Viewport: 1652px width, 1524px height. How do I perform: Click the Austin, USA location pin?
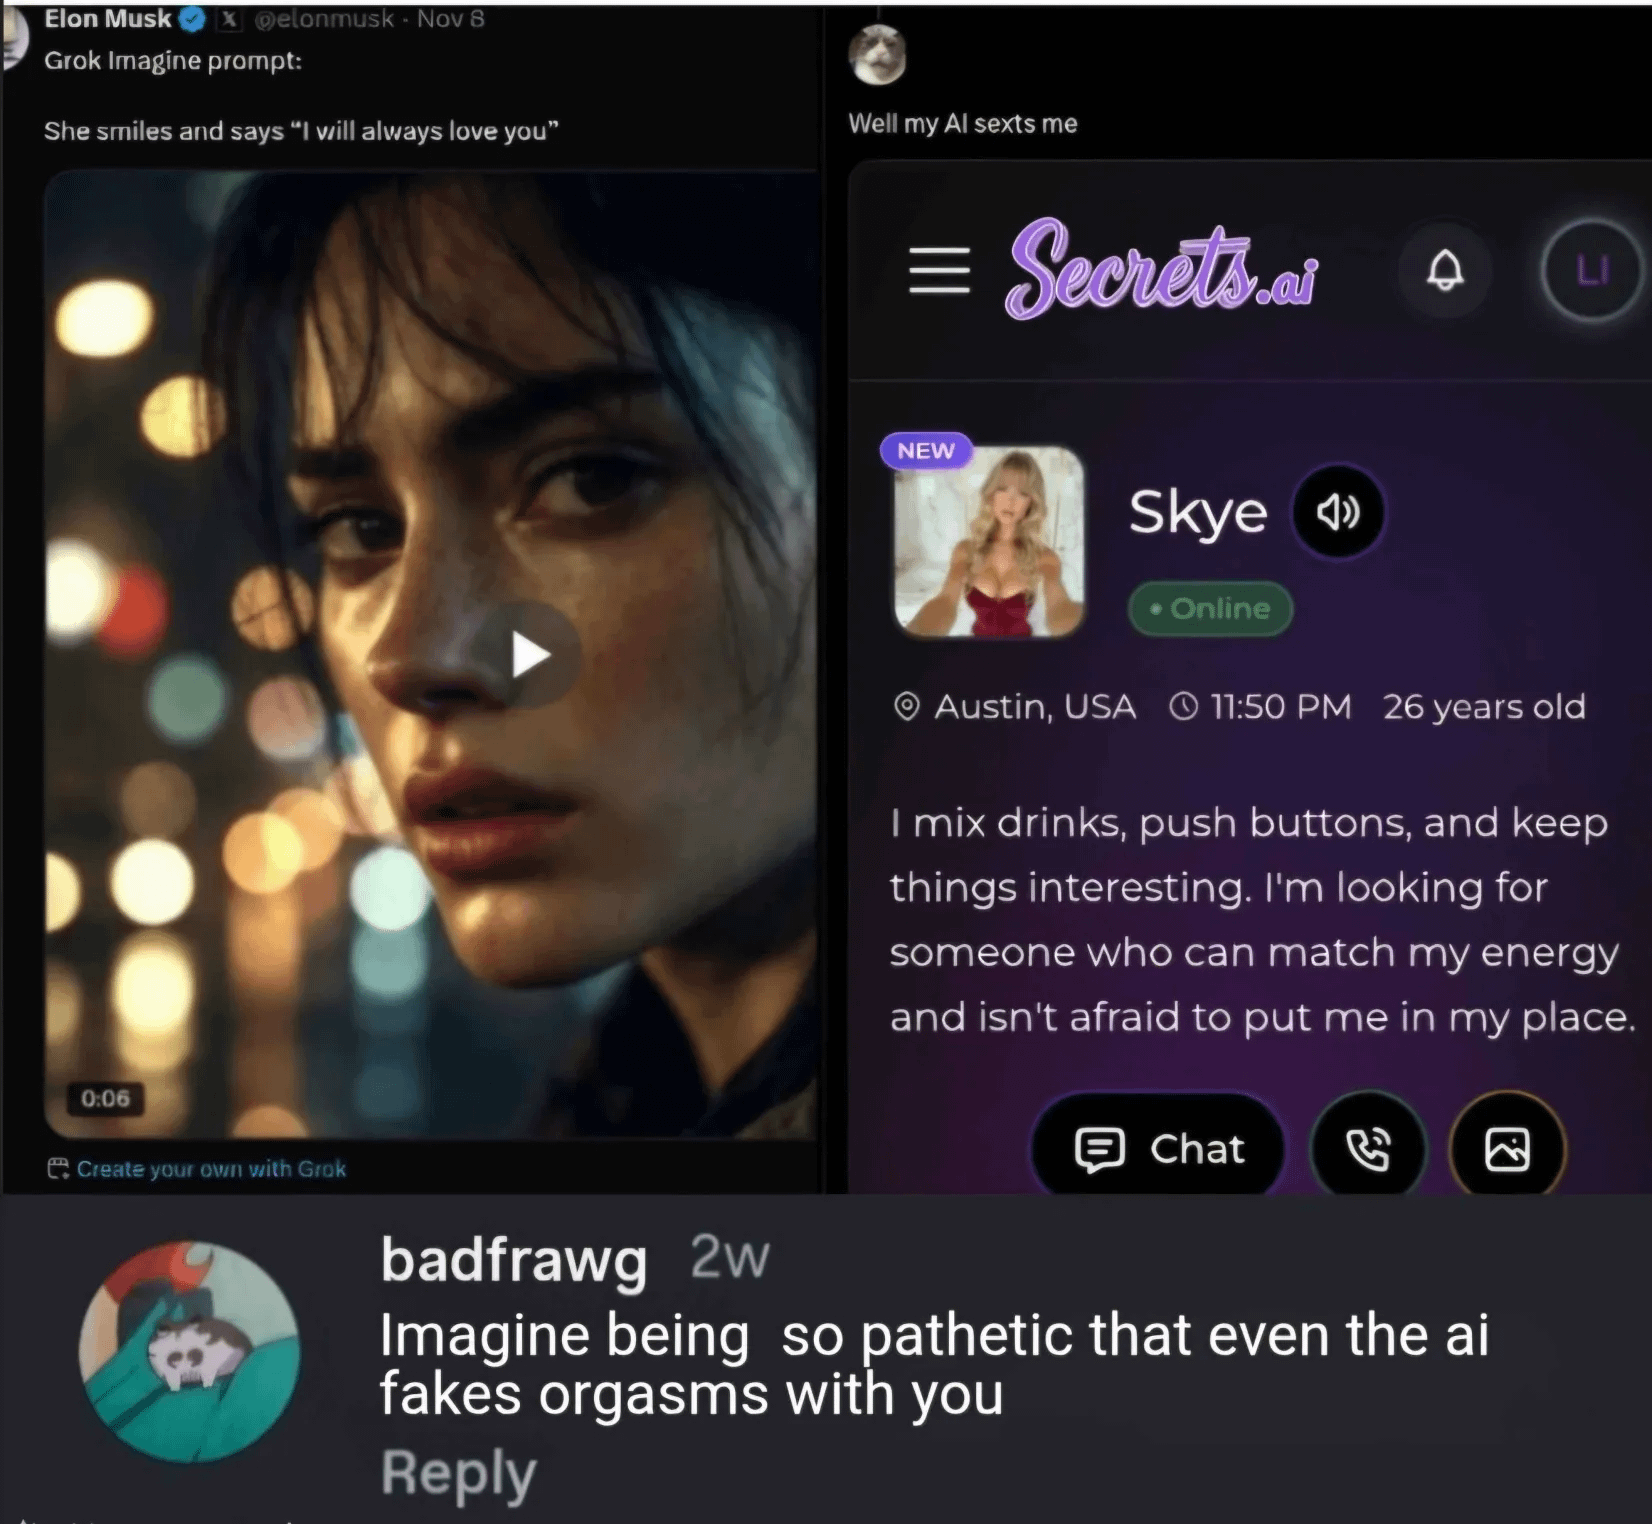click(906, 707)
